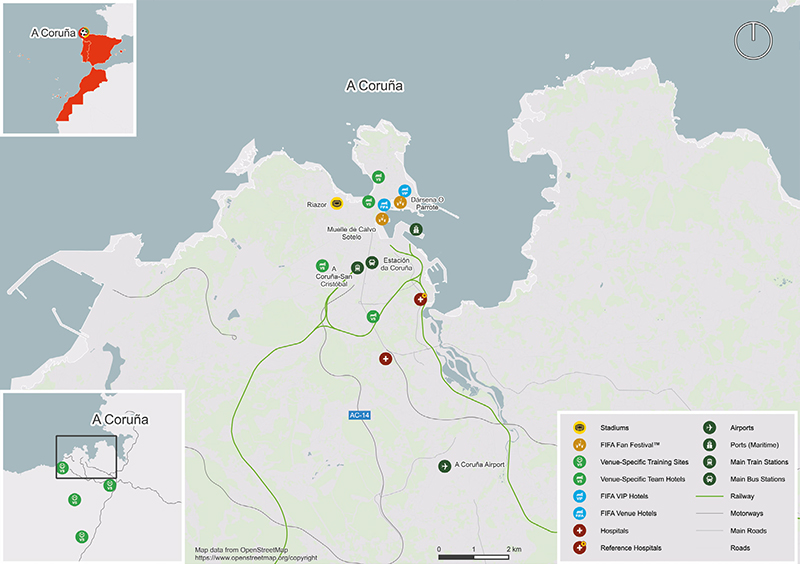Open the openstreetmap.org/copyright link
The image size is (800, 564).
(256, 558)
